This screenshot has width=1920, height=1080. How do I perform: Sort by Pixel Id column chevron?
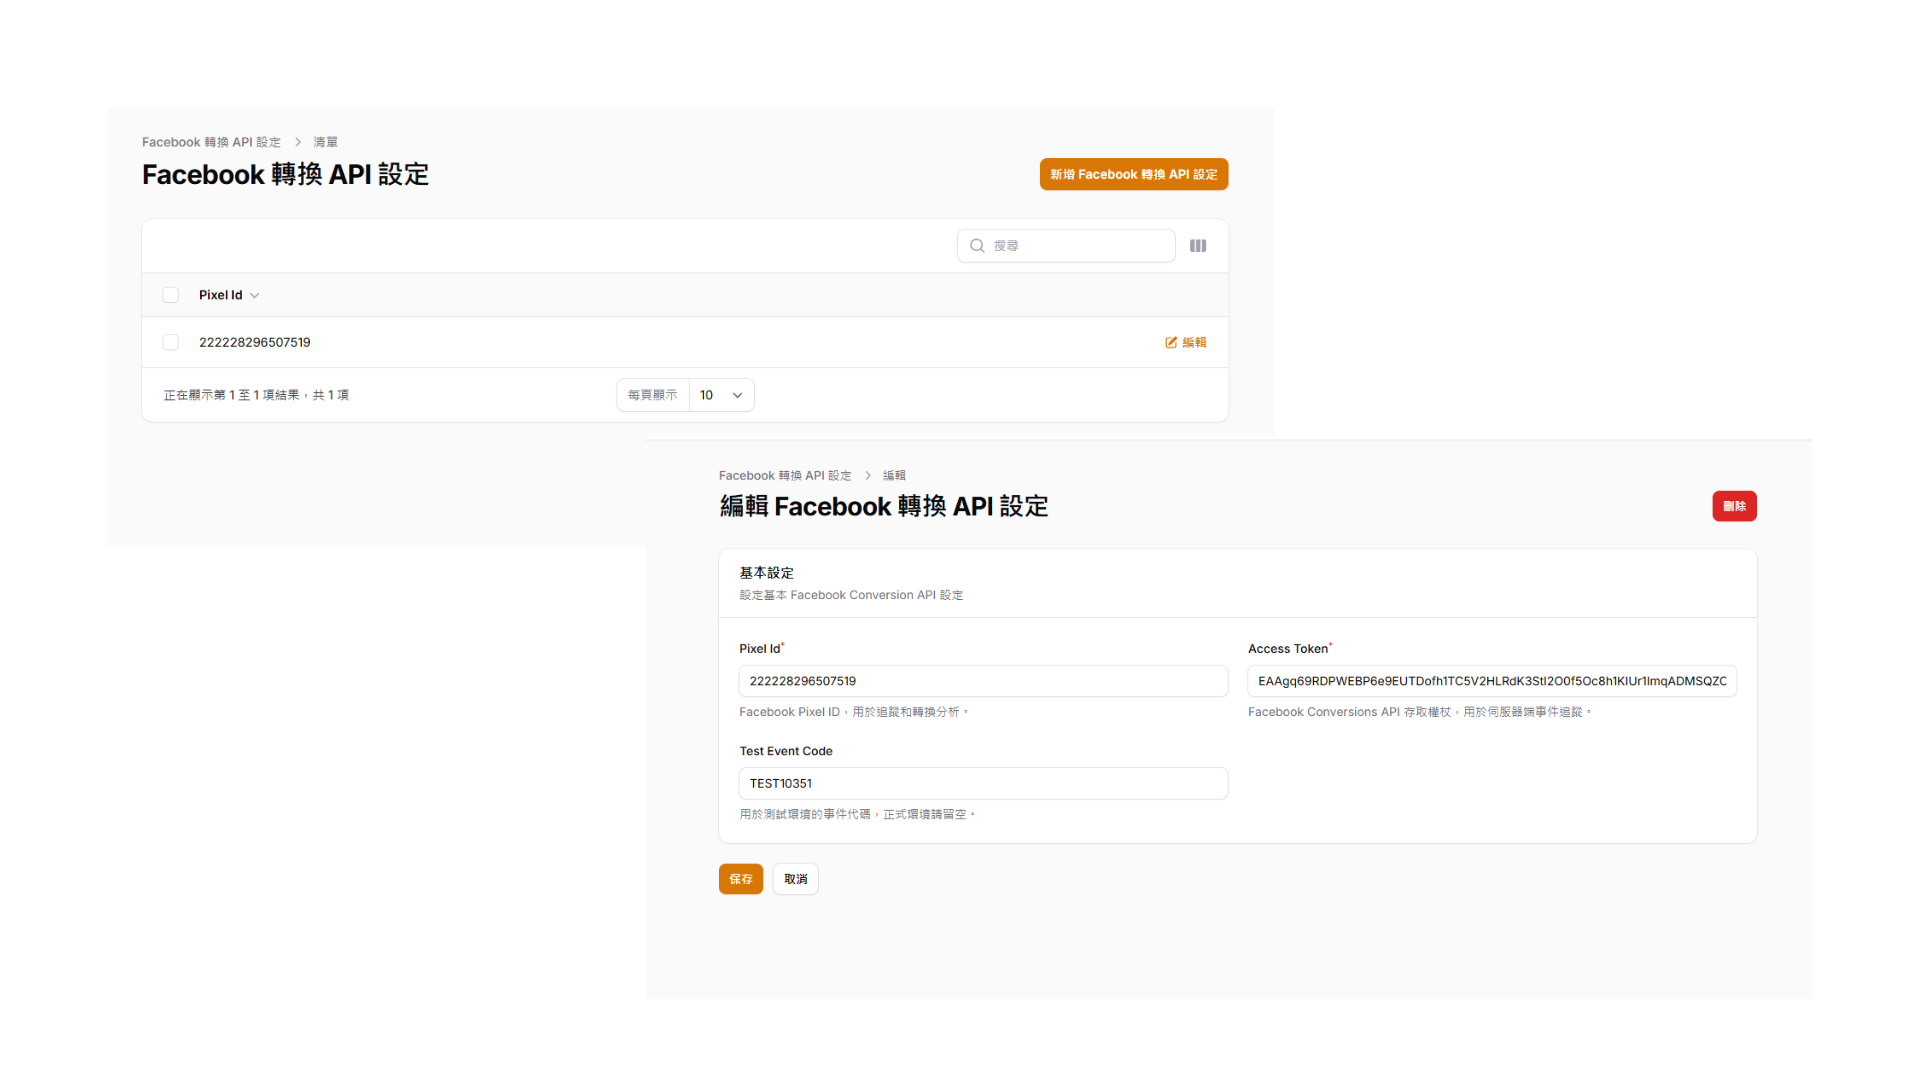coord(255,296)
